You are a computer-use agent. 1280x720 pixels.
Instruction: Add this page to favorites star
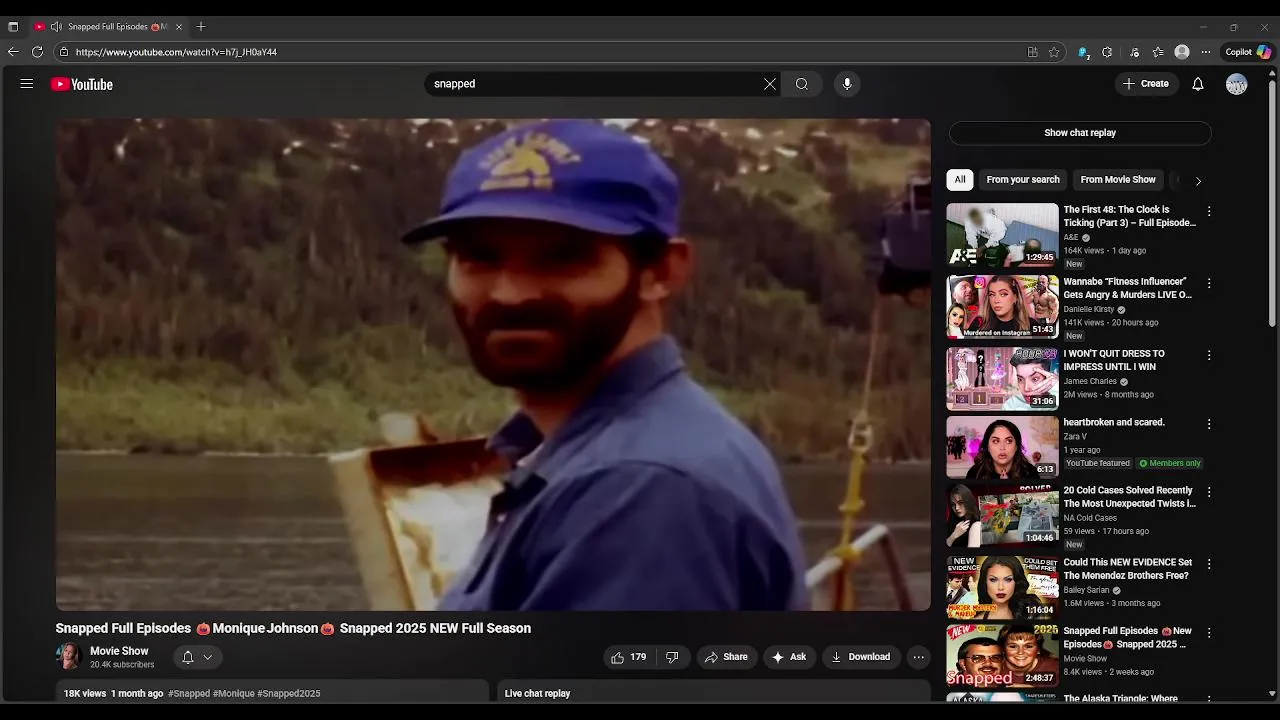[x=1054, y=52]
